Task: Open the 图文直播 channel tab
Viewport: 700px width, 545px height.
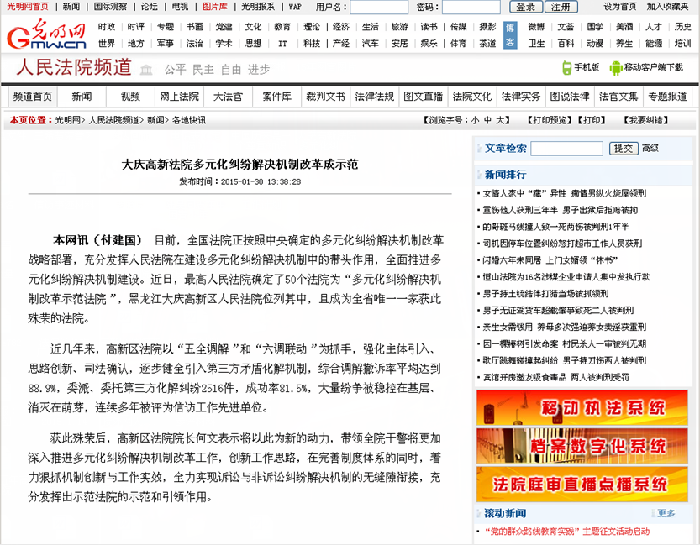Action: coord(423,97)
